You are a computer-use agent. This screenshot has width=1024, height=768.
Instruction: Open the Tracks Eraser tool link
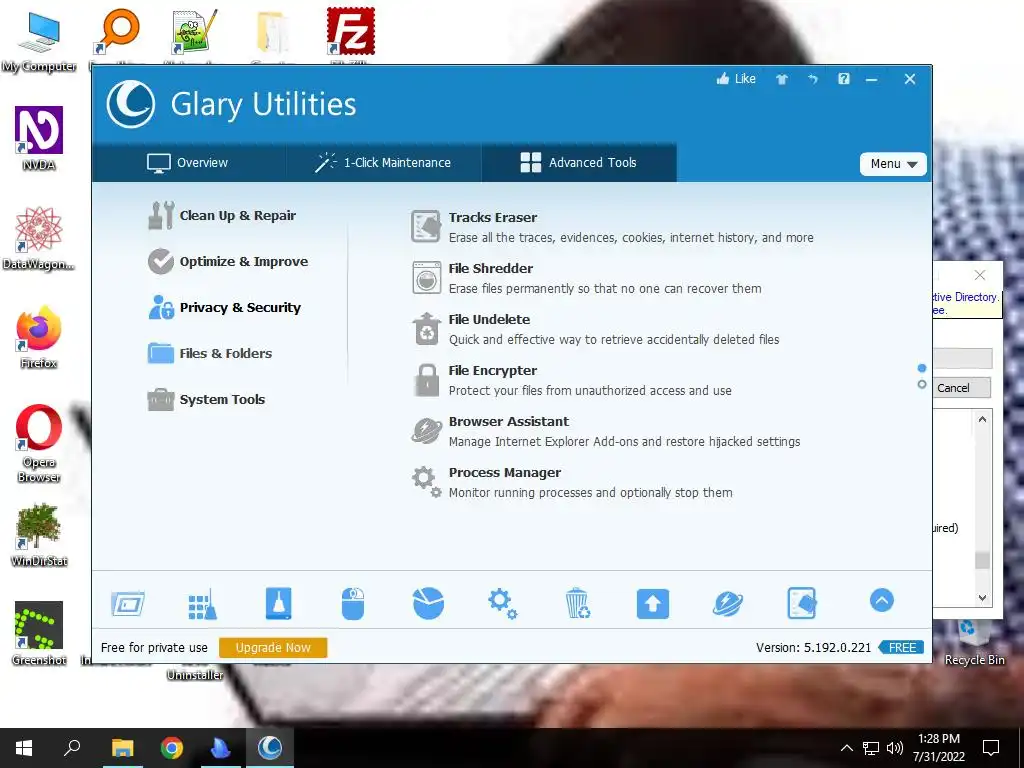coord(492,217)
